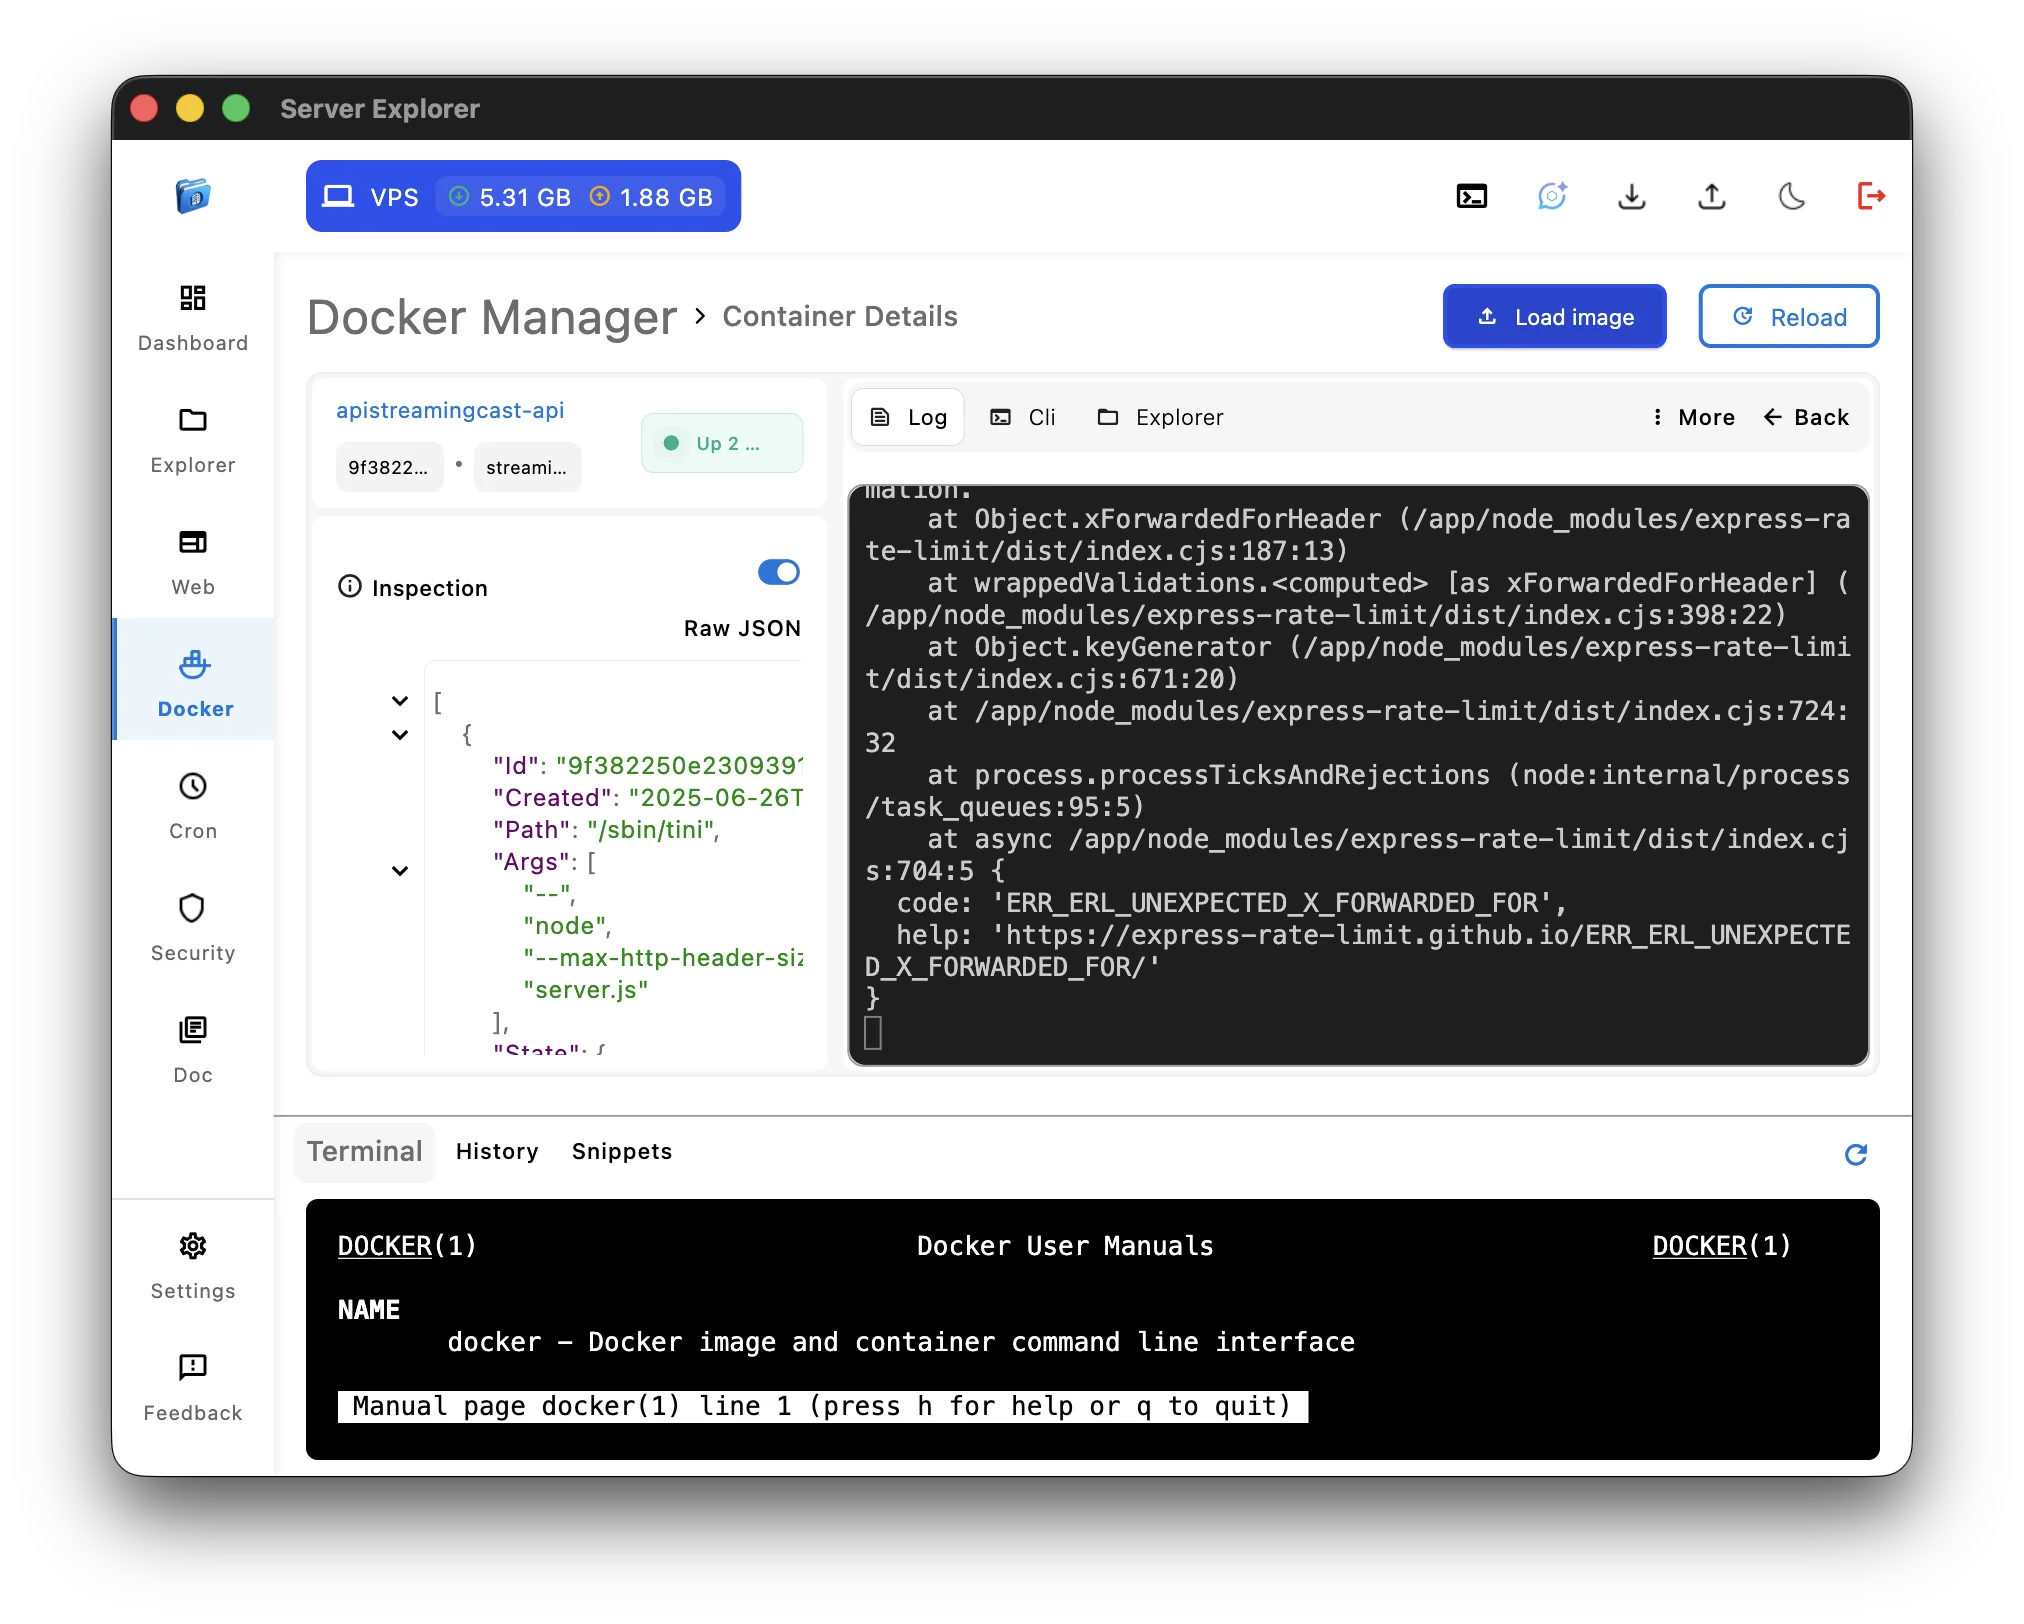Click the Load image button
The height and width of the screenshot is (1624, 2024).
[1554, 316]
